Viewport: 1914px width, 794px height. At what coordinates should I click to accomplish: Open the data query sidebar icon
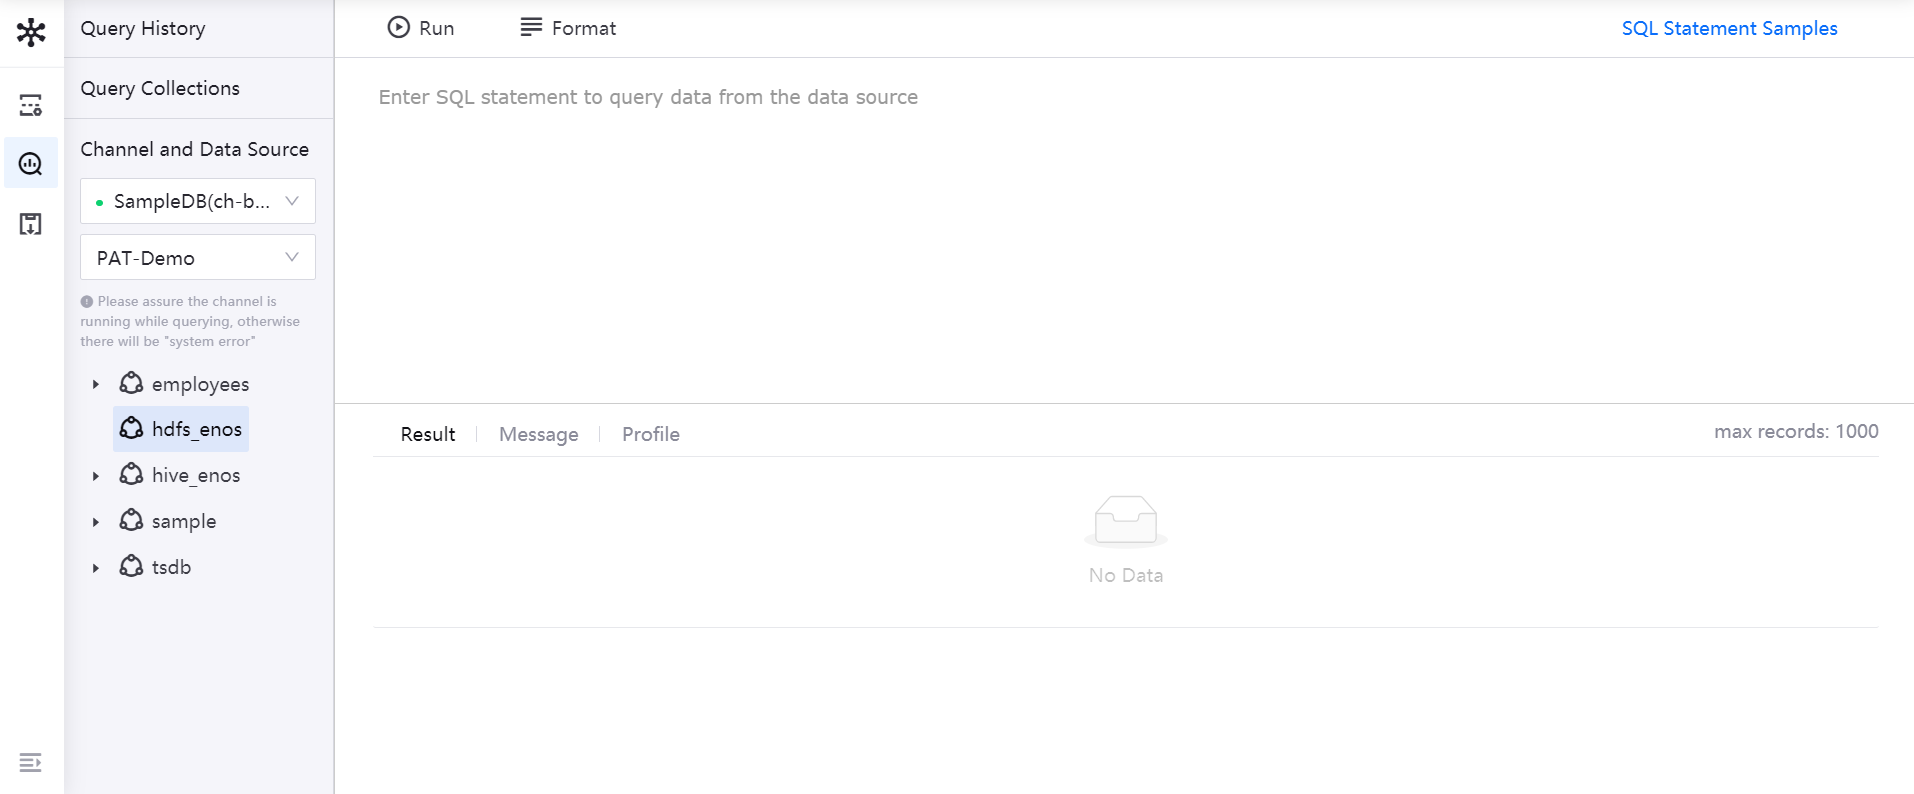pyautogui.click(x=31, y=163)
